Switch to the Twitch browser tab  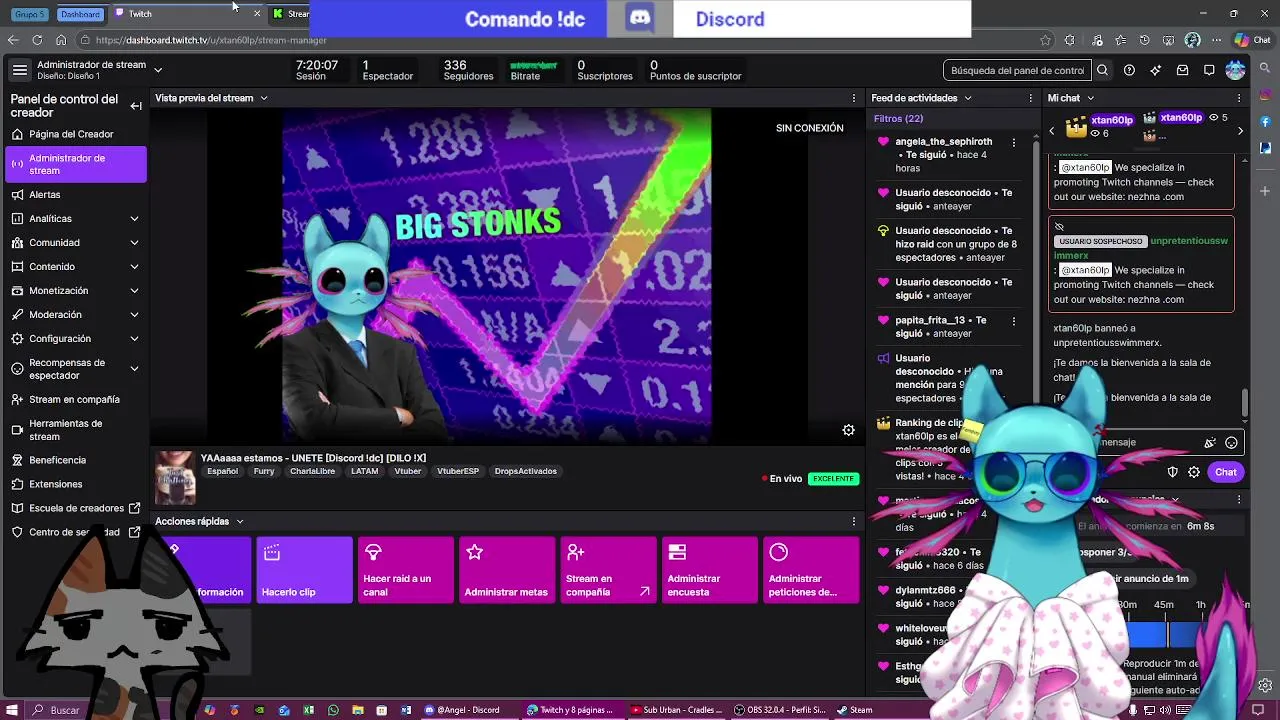186,13
